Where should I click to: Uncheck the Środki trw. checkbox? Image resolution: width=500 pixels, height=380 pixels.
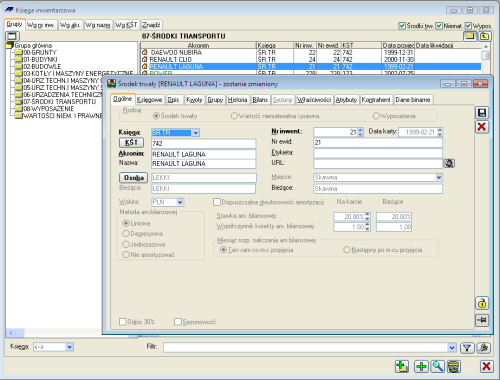tap(402, 26)
